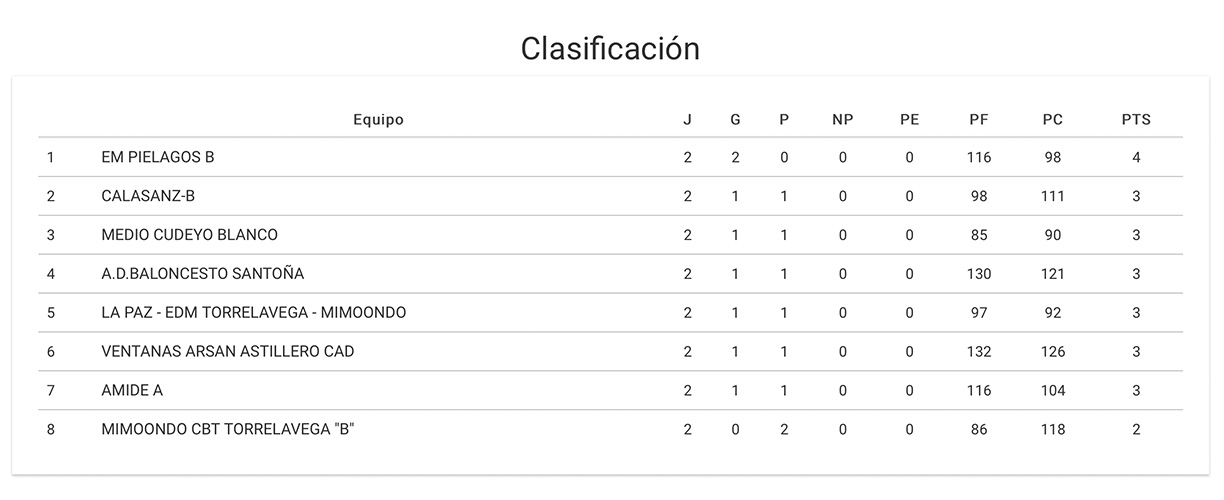Select LA PAZ - EDM TORRELAVEGA - MIMOONDO
1224x500 pixels.
pyautogui.click(x=254, y=313)
